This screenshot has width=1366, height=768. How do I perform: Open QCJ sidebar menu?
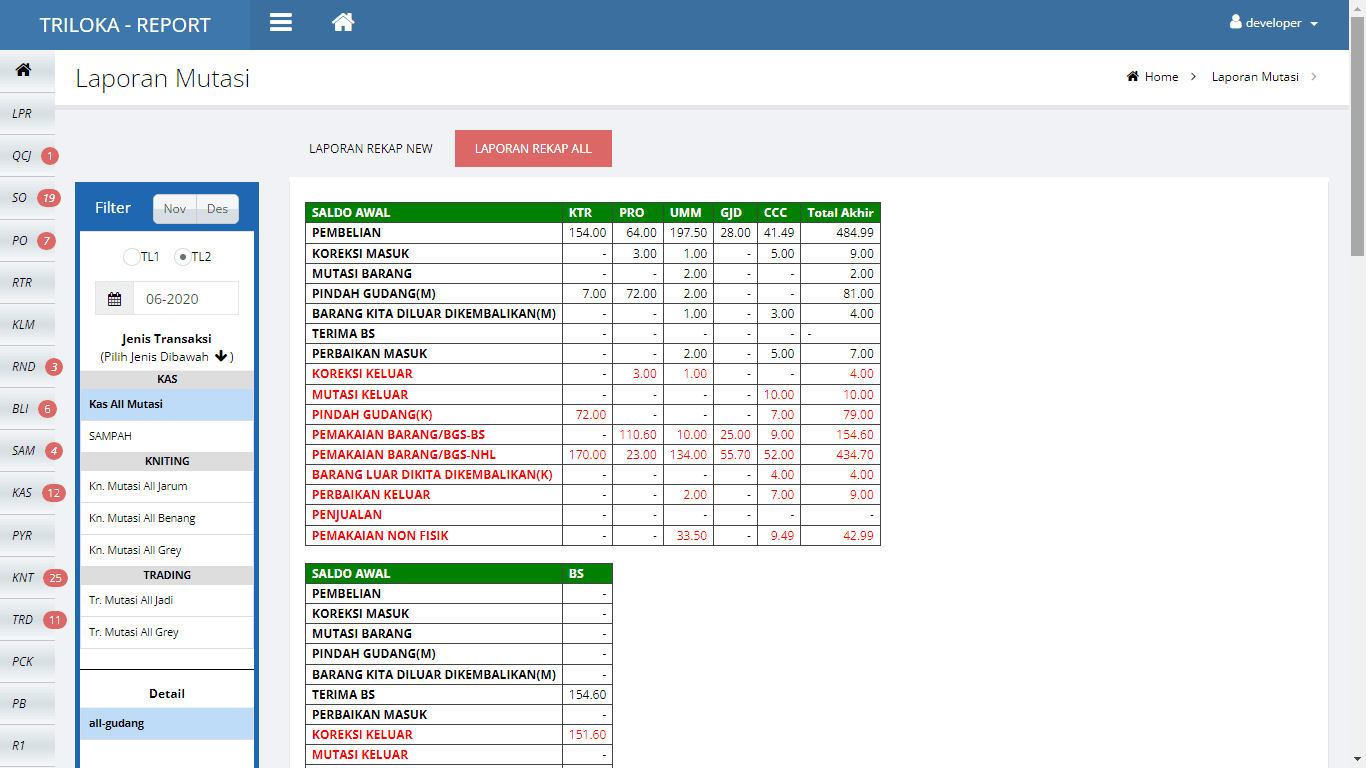(x=27, y=156)
